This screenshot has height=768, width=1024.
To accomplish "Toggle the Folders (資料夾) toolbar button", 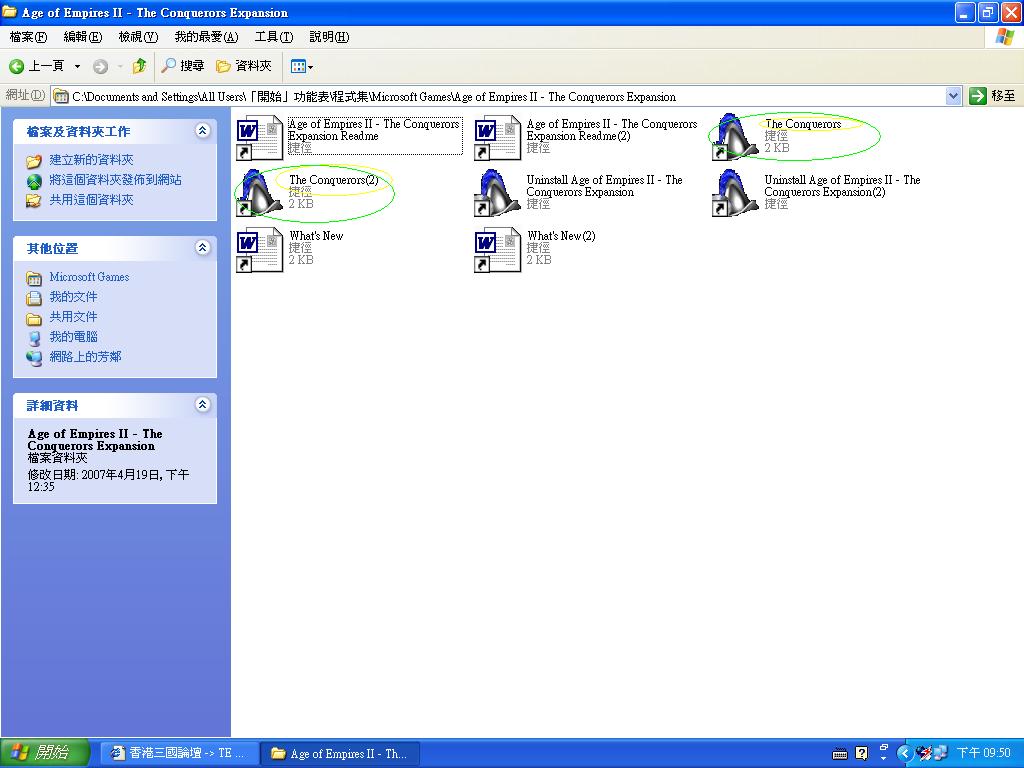I will (x=244, y=66).
